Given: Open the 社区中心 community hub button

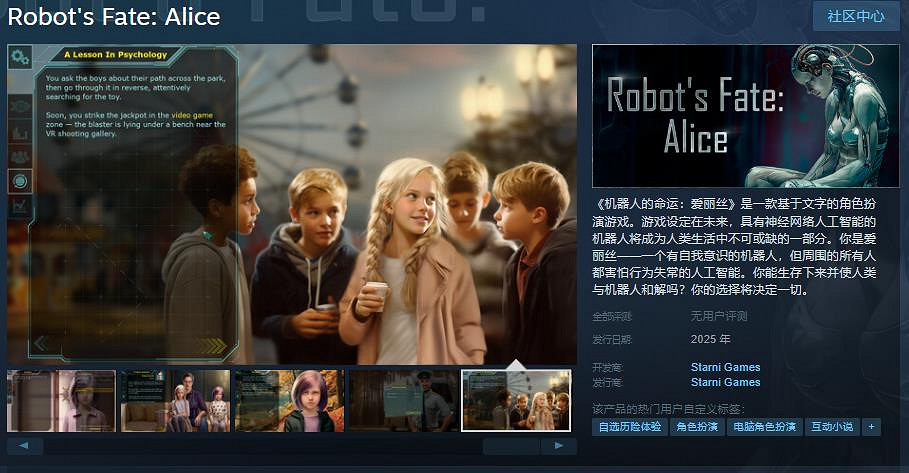Looking at the screenshot, I should (x=856, y=16).
